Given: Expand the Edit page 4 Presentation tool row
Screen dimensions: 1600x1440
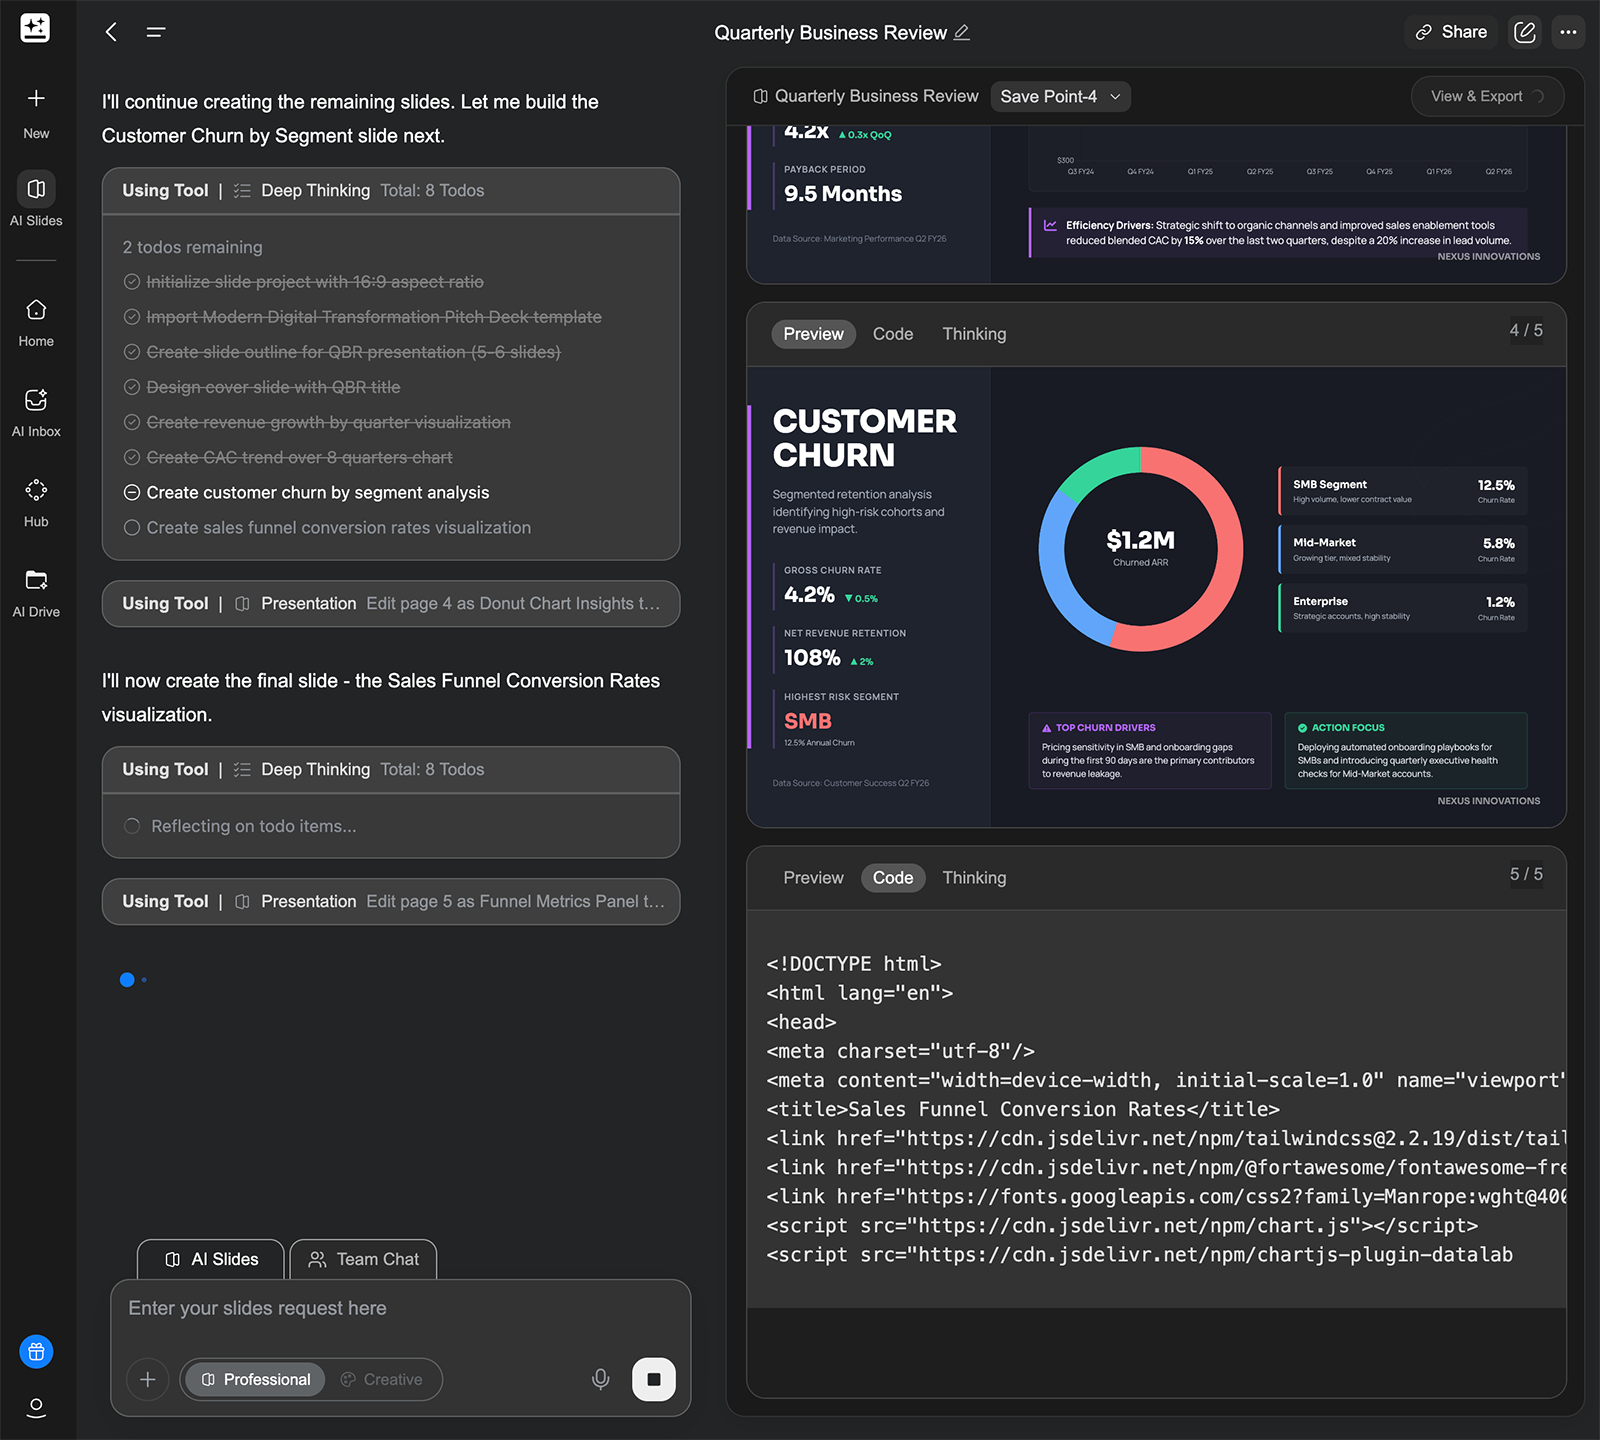Looking at the screenshot, I should 391,604.
